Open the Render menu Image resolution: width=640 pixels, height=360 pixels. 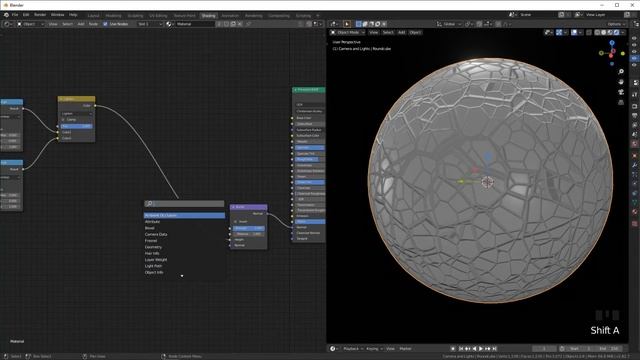pyautogui.click(x=40, y=15)
